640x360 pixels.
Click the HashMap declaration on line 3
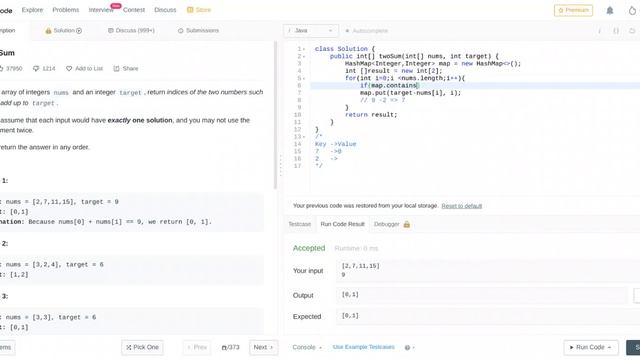(x=433, y=64)
